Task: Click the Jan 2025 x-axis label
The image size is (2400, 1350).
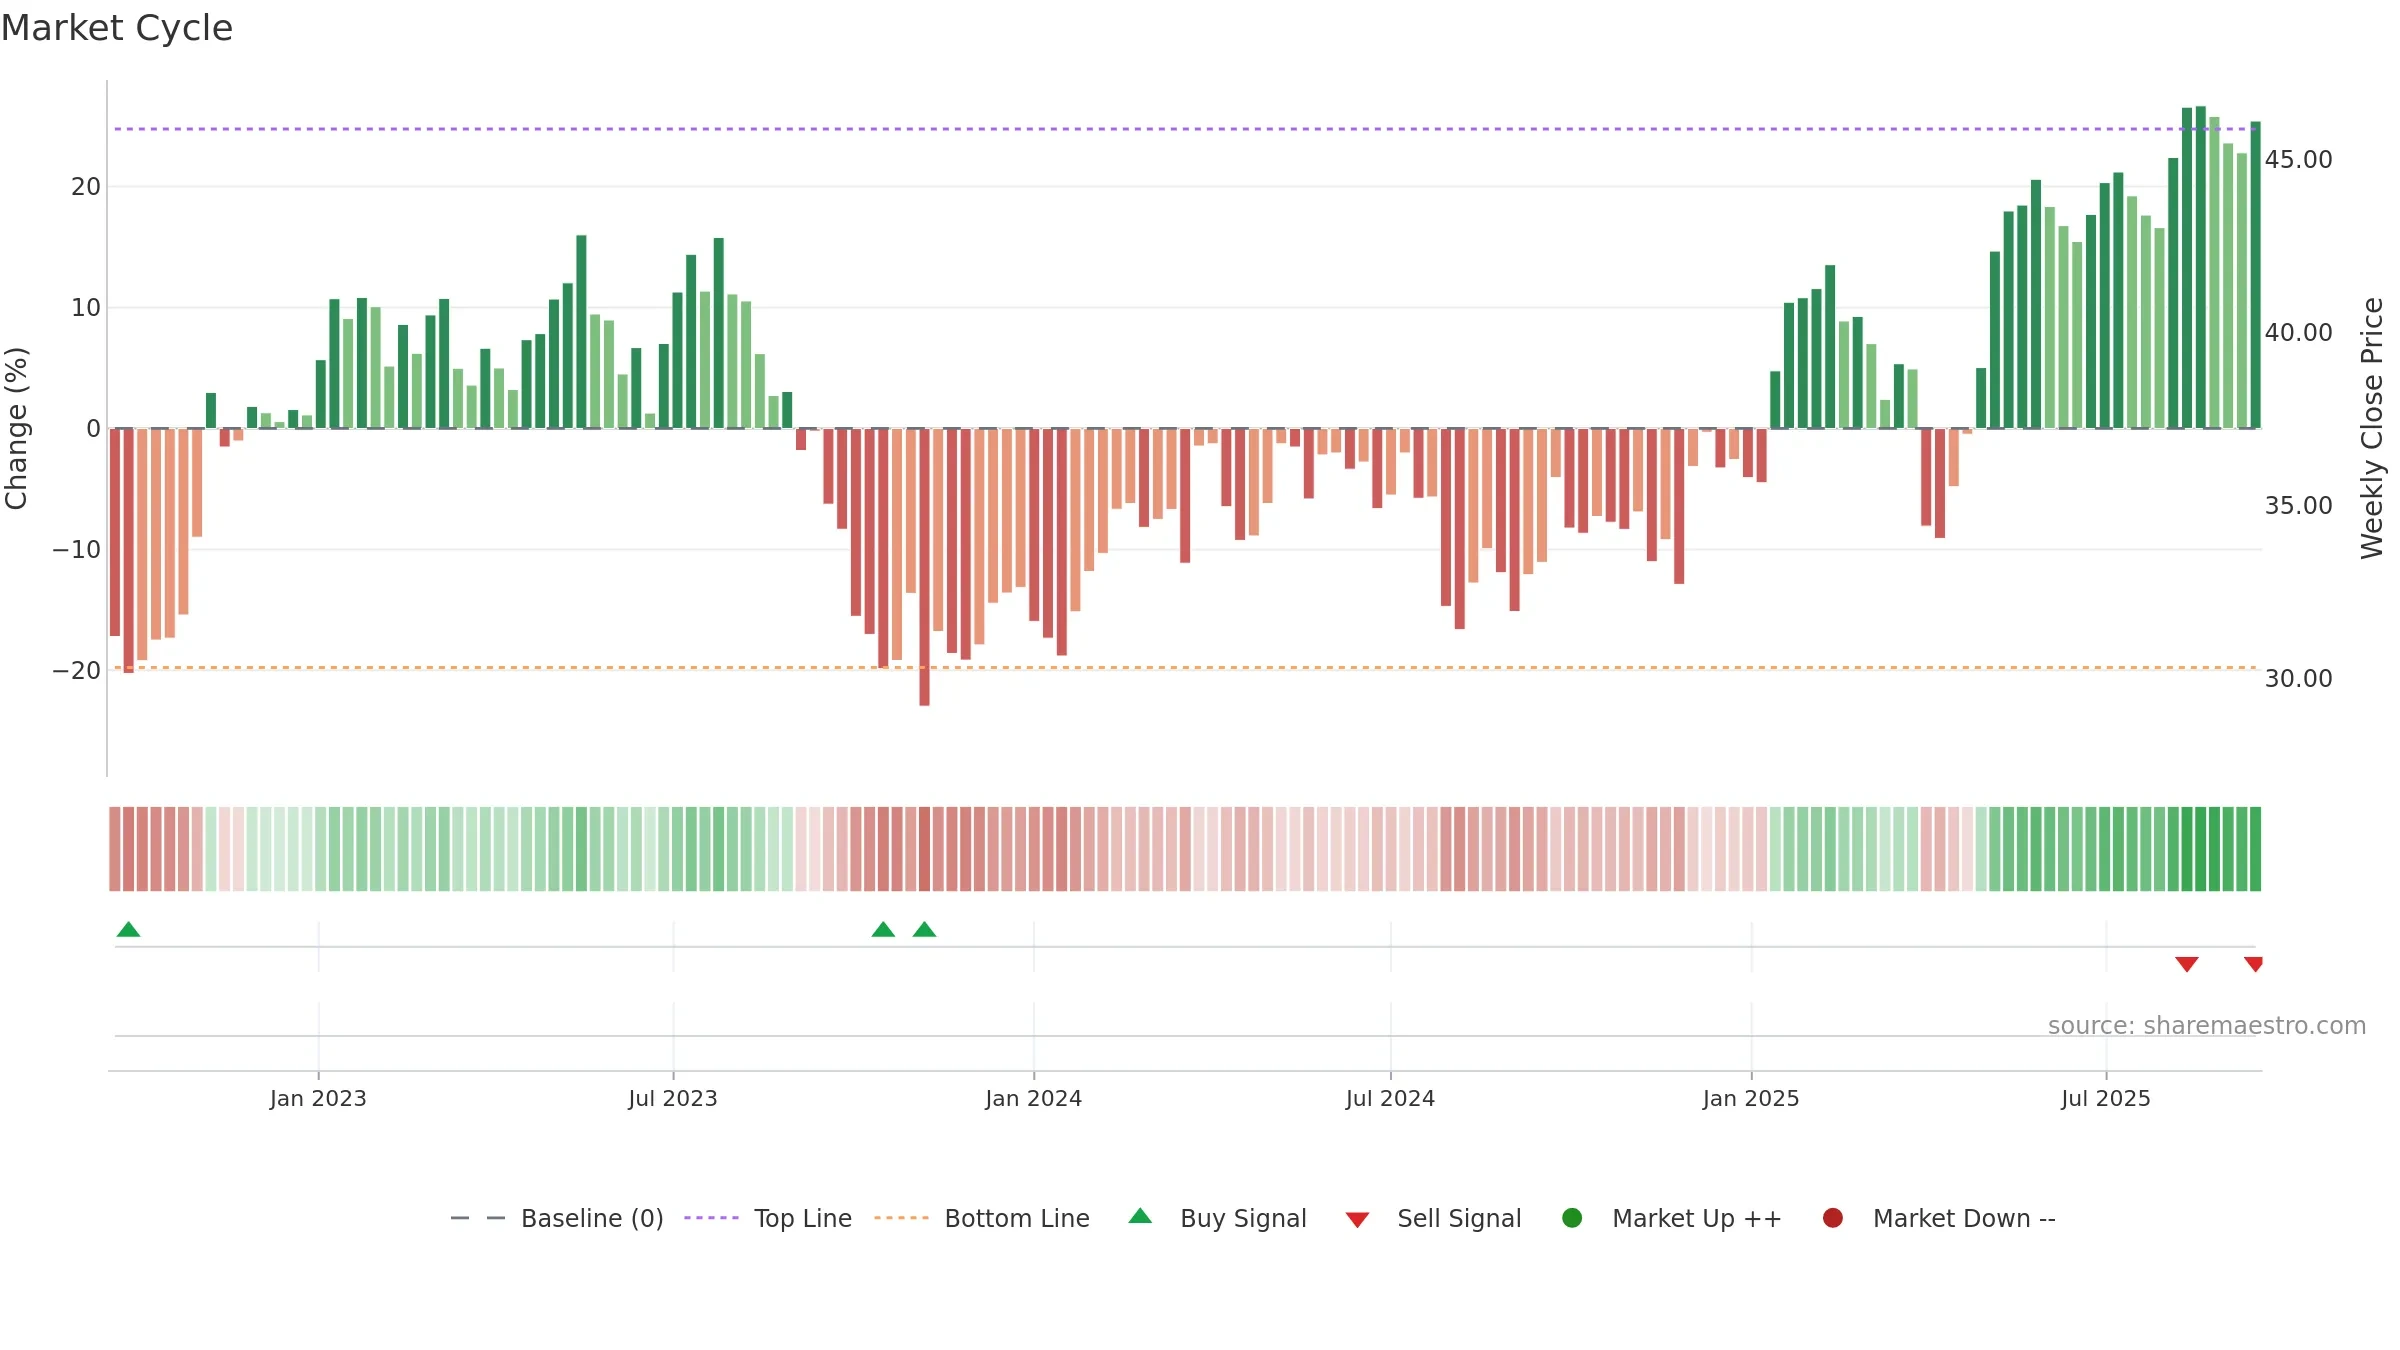Action: click(x=1751, y=1099)
